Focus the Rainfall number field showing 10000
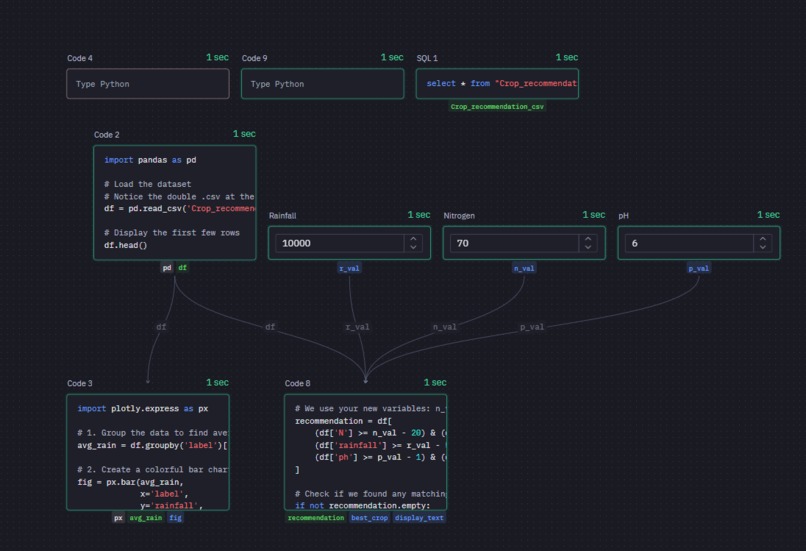The width and height of the screenshot is (806, 551). pos(340,243)
